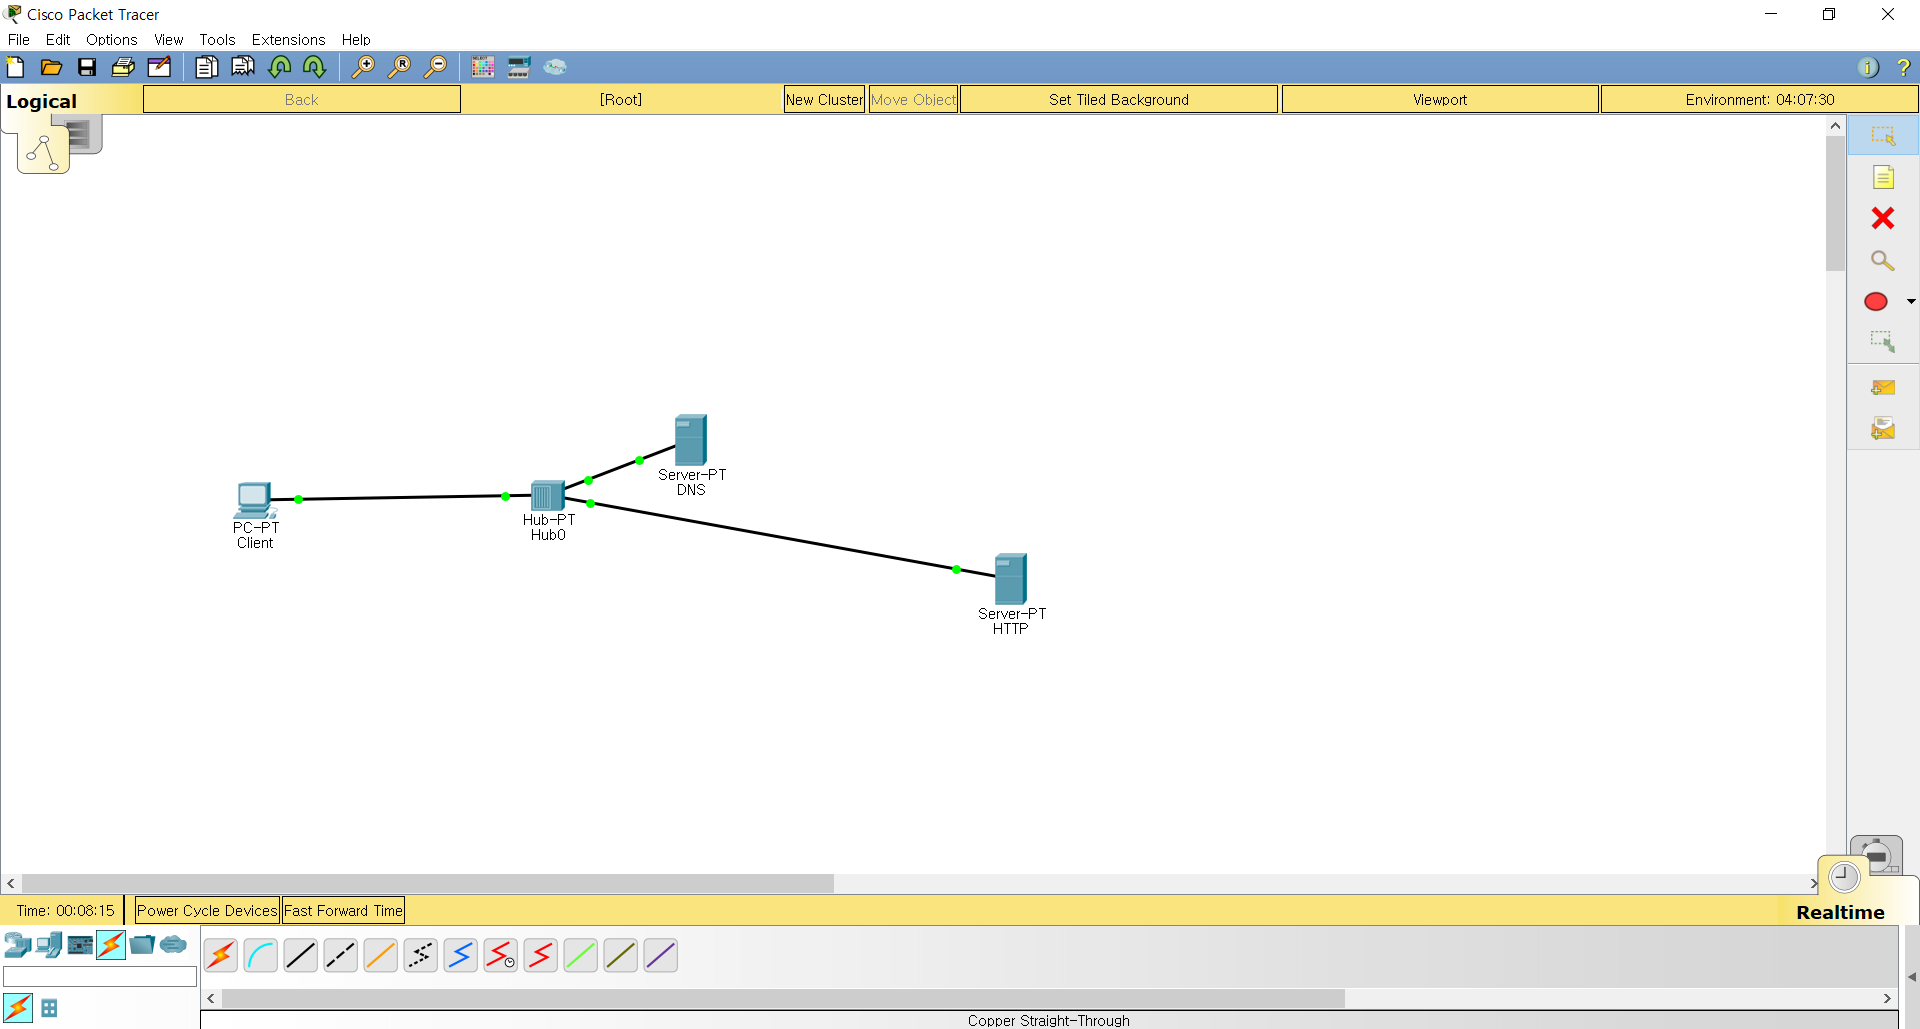The height and width of the screenshot is (1029, 1920).
Task: Click the Paste toolbar icon
Action: point(243,67)
